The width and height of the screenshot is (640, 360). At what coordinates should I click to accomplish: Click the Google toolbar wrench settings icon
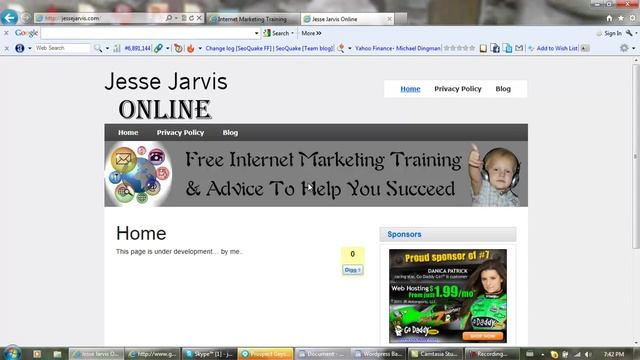coord(629,33)
